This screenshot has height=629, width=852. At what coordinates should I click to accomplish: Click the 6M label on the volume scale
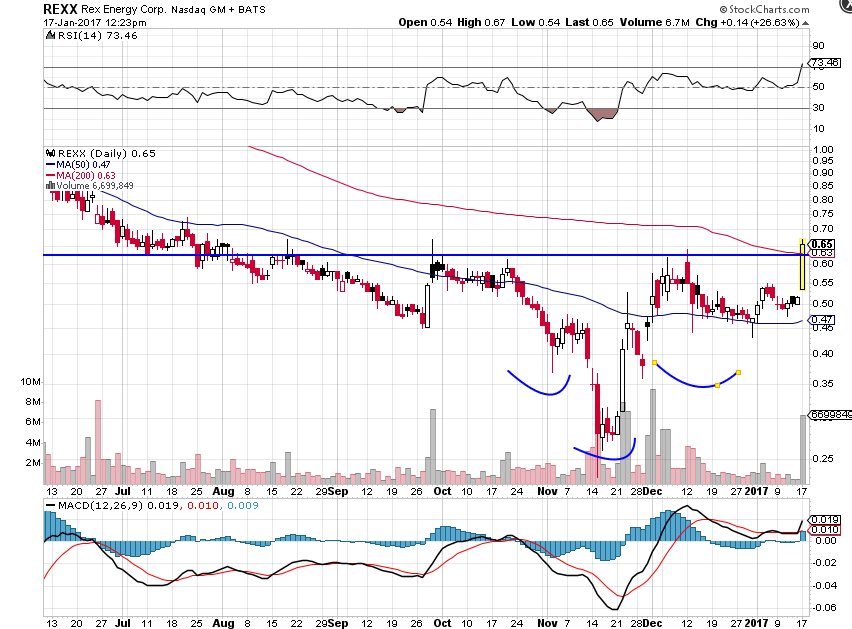coord(33,422)
